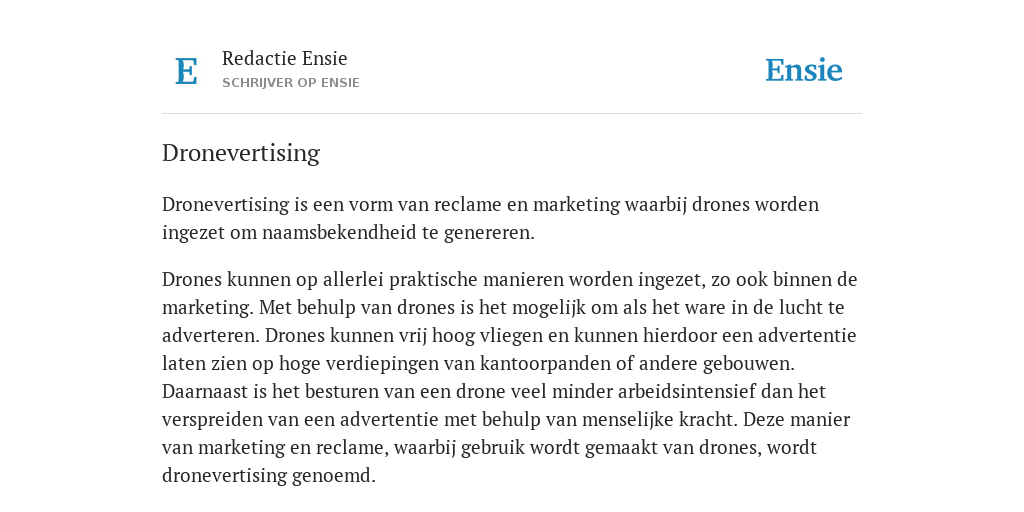Click the horizontal divider line under the header

tap(512, 114)
